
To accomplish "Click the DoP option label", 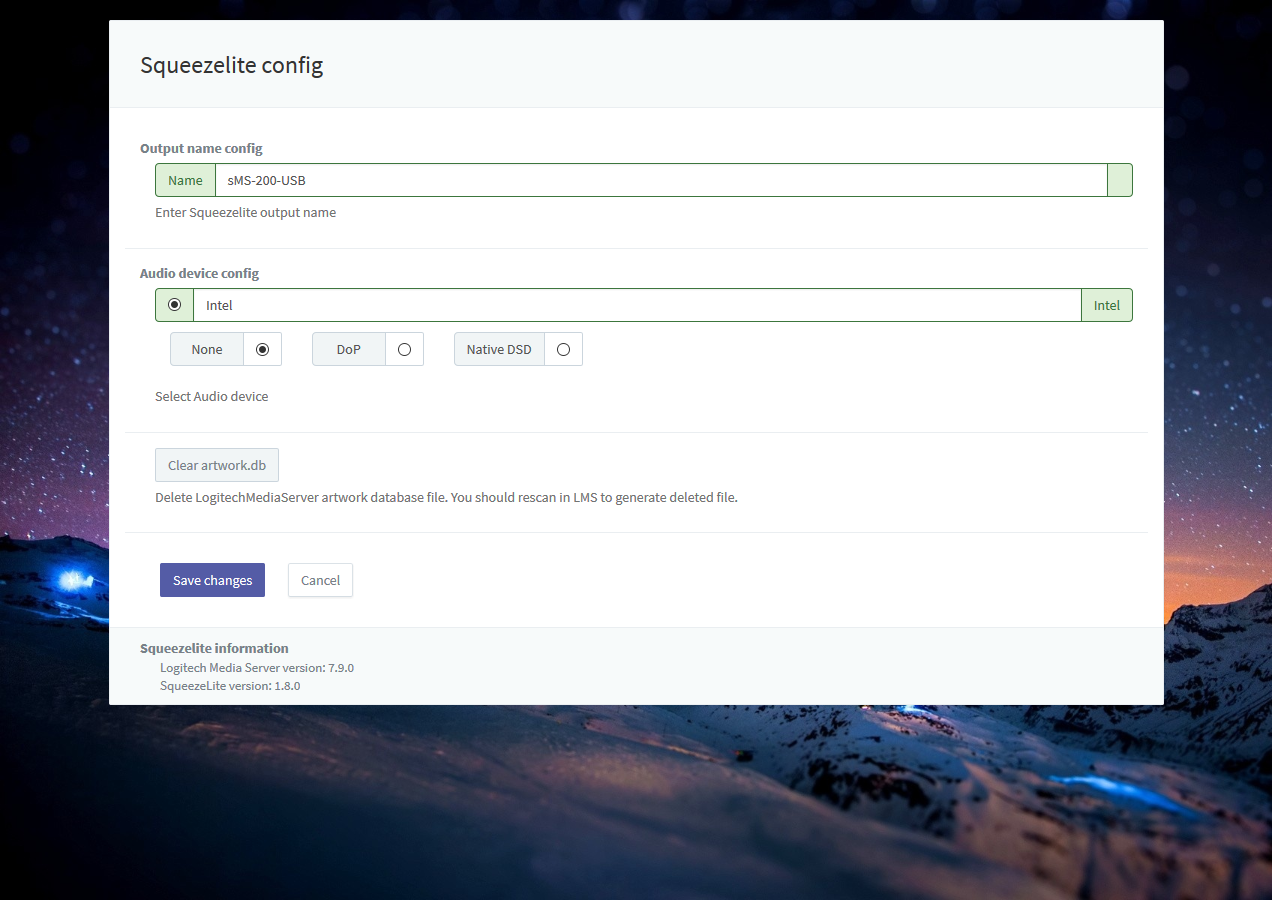I will [x=348, y=349].
